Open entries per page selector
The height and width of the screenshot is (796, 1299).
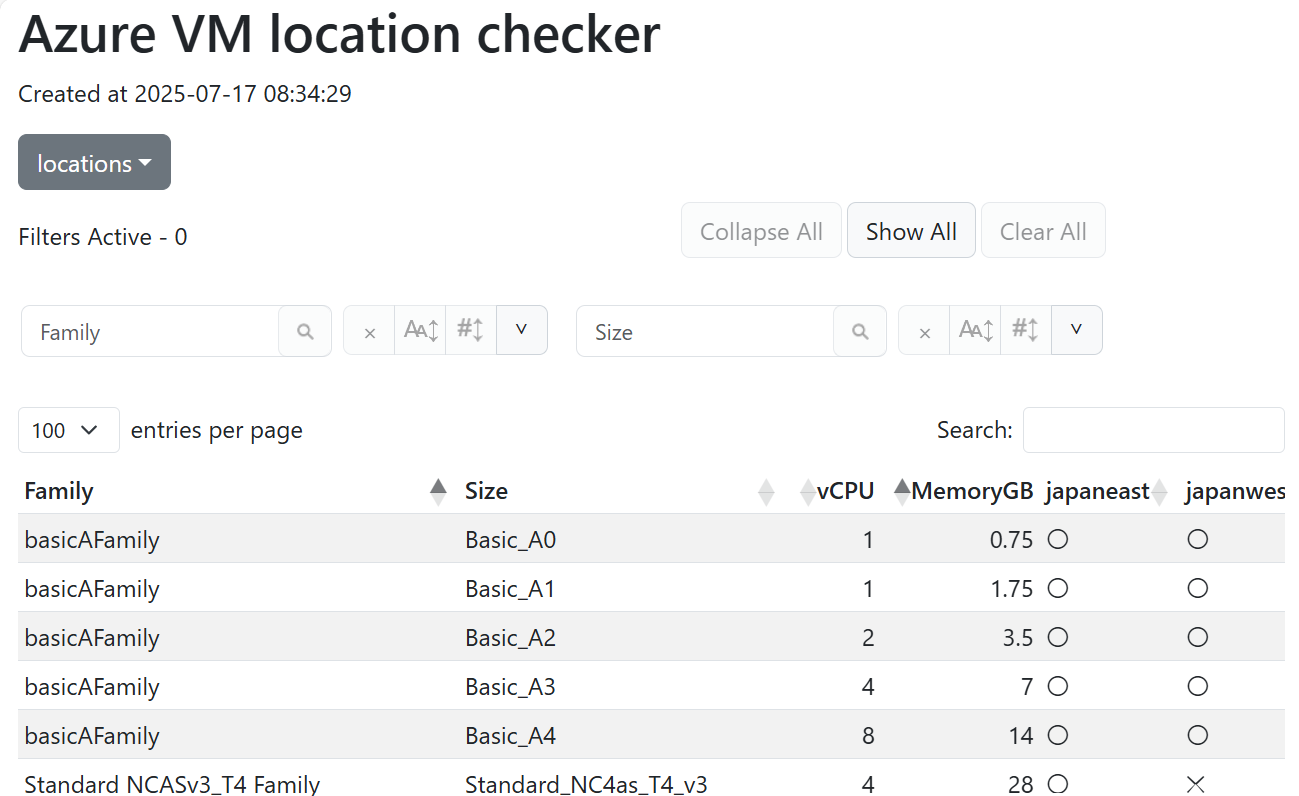68,430
